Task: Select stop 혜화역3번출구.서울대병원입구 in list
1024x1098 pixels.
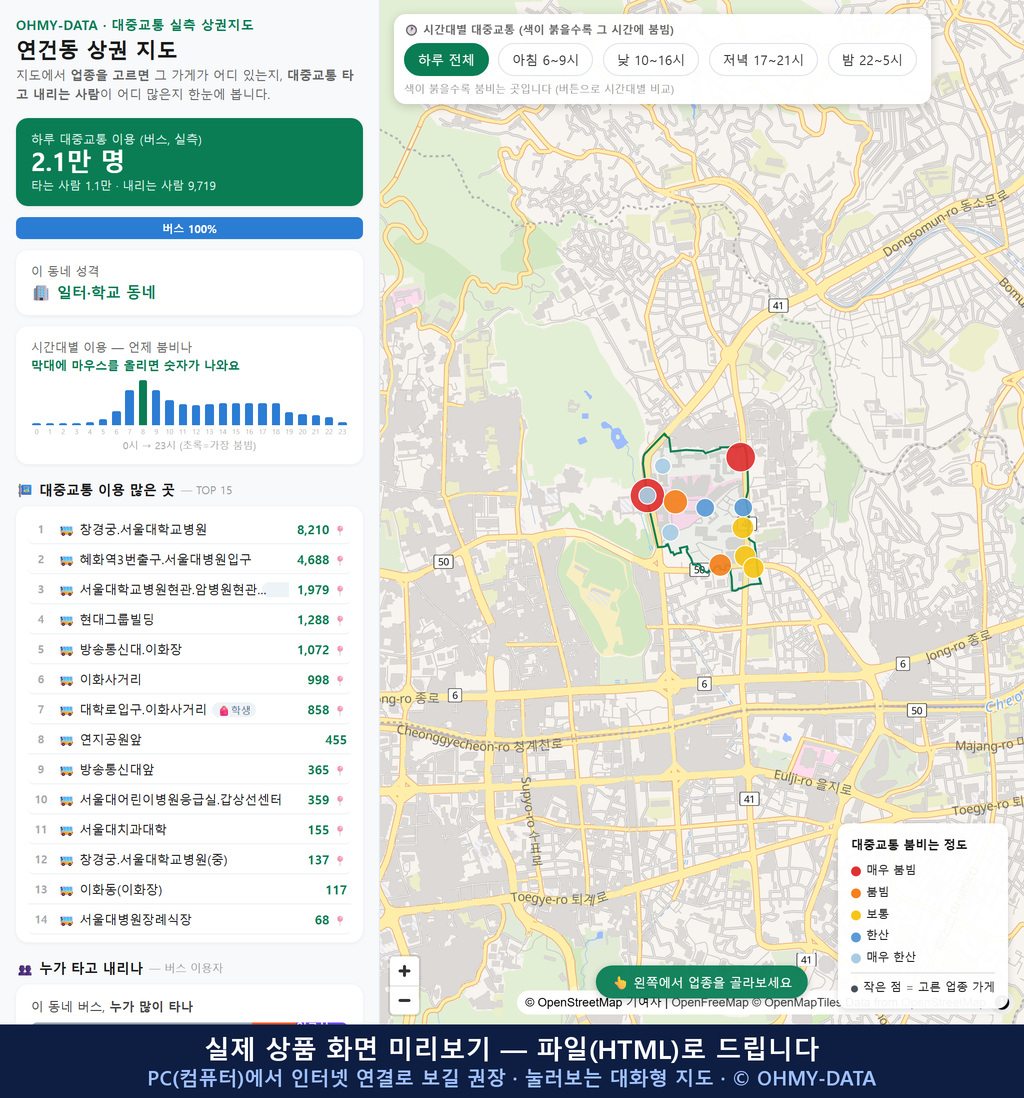Action: [189, 560]
